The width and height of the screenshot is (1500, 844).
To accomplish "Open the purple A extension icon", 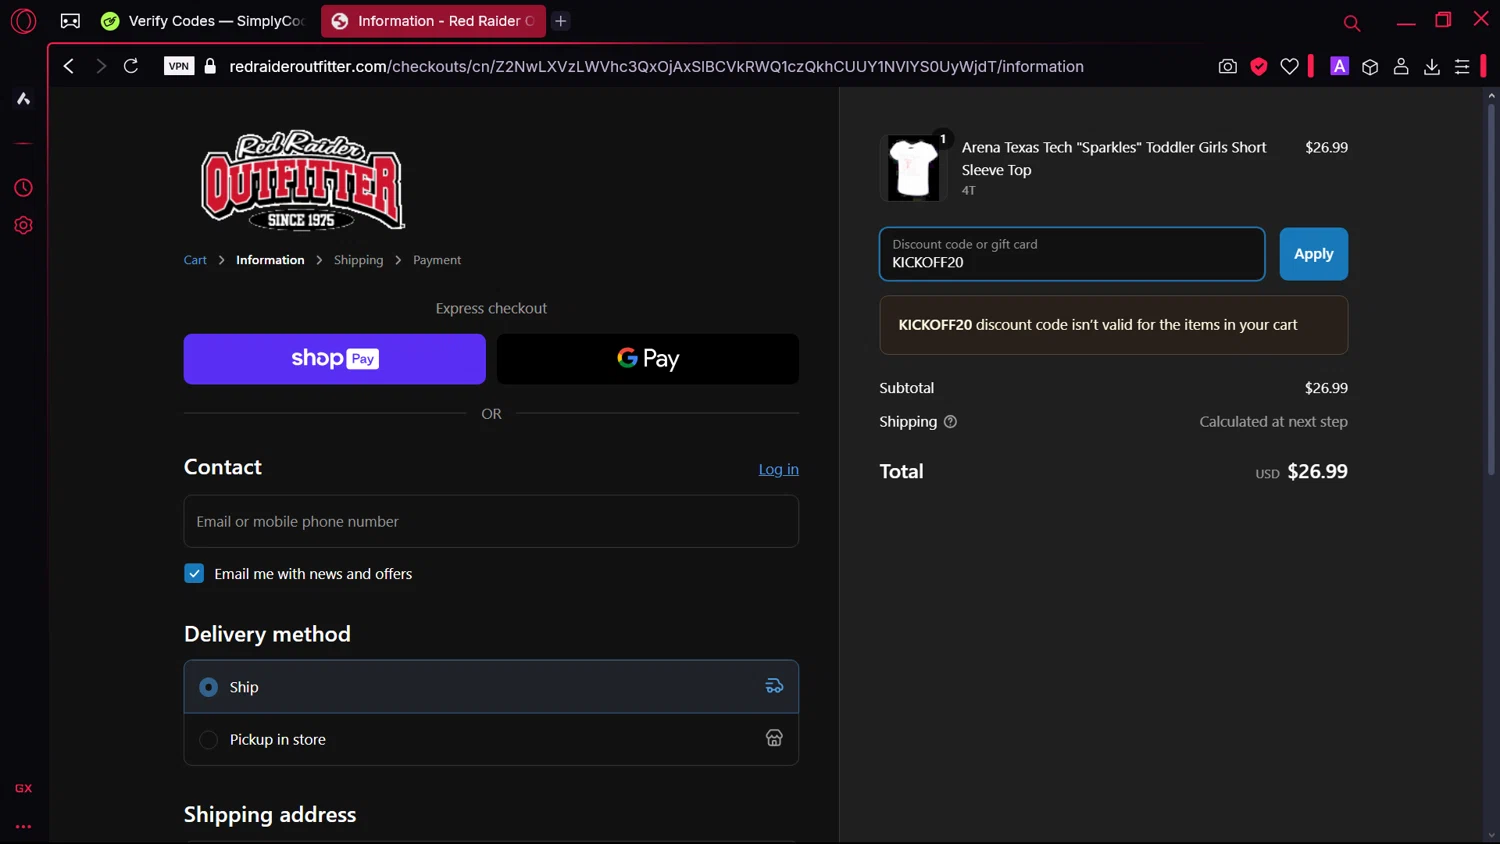I will click(1339, 66).
